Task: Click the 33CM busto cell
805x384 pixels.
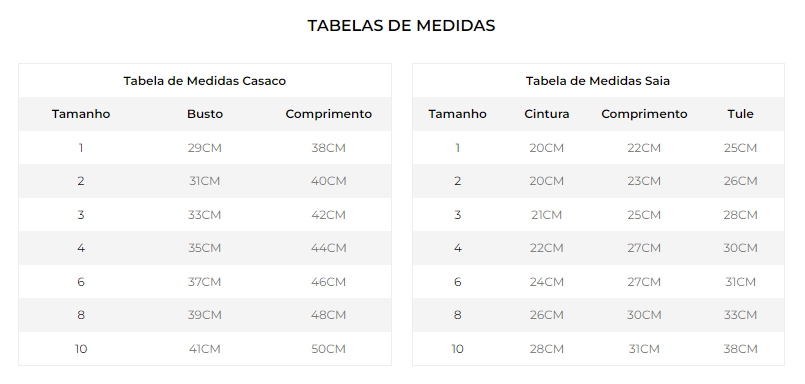Action: point(205,215)
